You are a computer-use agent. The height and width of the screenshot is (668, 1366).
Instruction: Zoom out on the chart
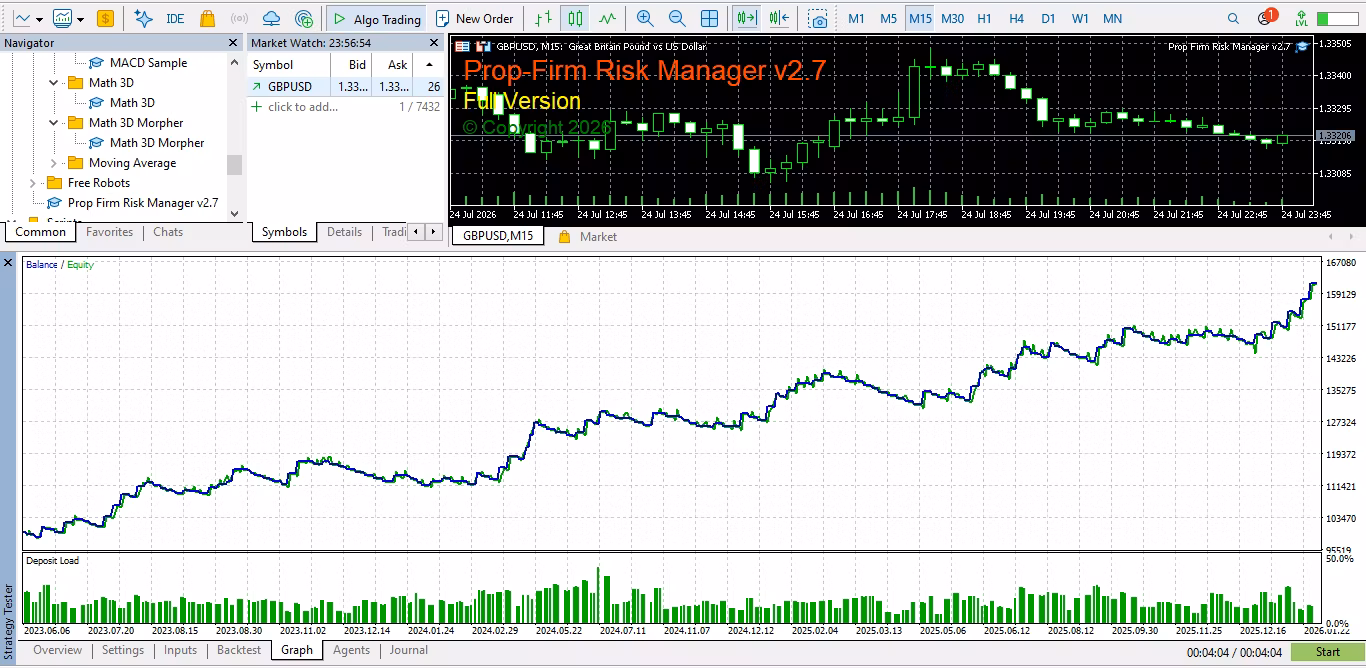click(677, 18)
